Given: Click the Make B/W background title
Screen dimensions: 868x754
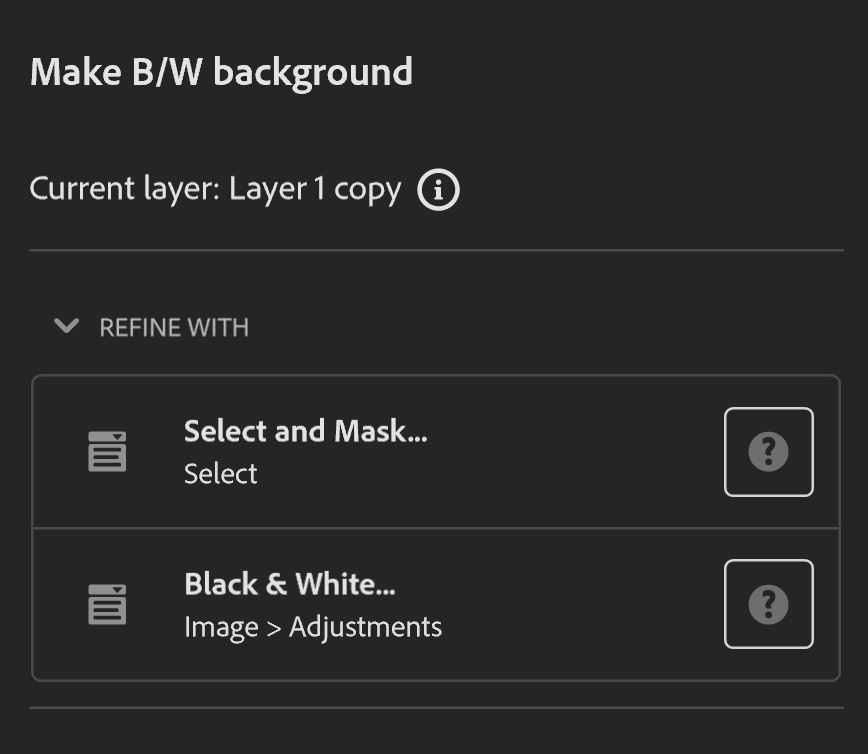Looking at the screenshot, I should click(x=221, y=73).
